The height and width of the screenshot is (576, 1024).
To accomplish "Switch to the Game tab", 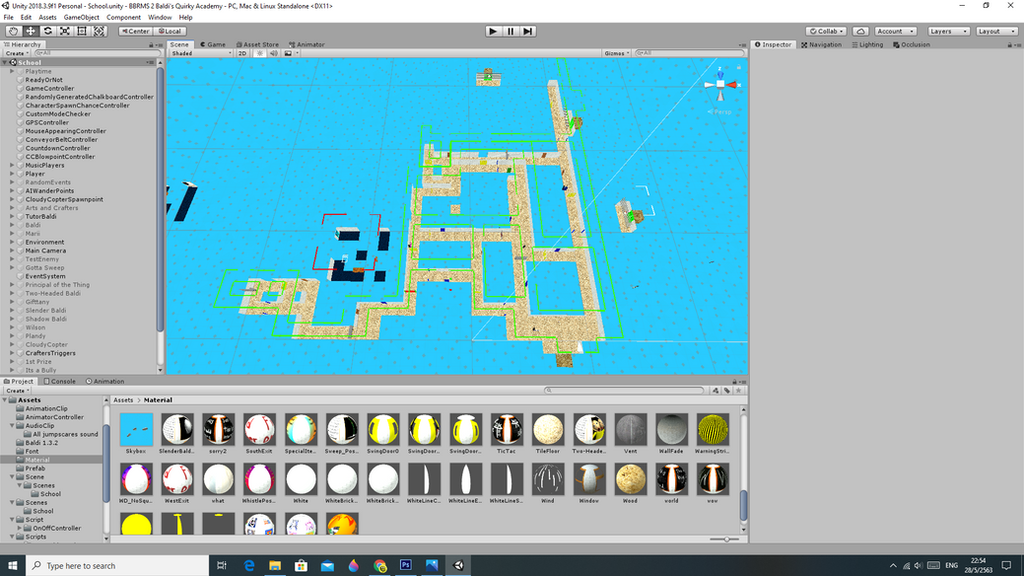I will [213, 45].
